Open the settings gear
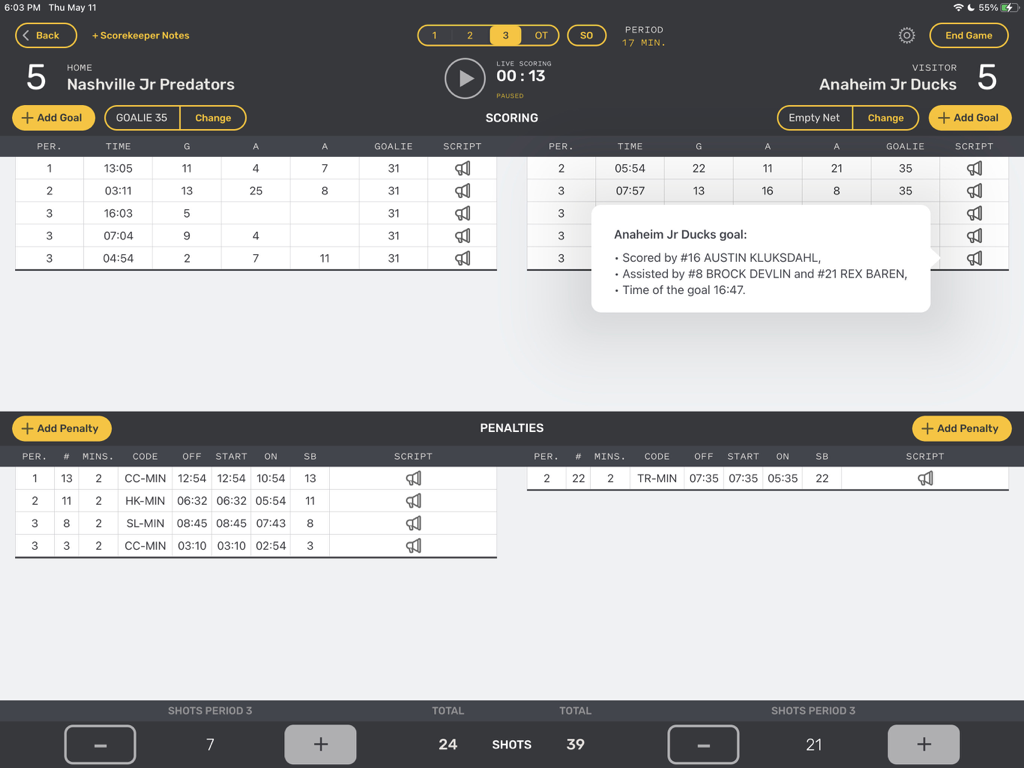The width and height of the screenshot is (1024, 768). 906,35
